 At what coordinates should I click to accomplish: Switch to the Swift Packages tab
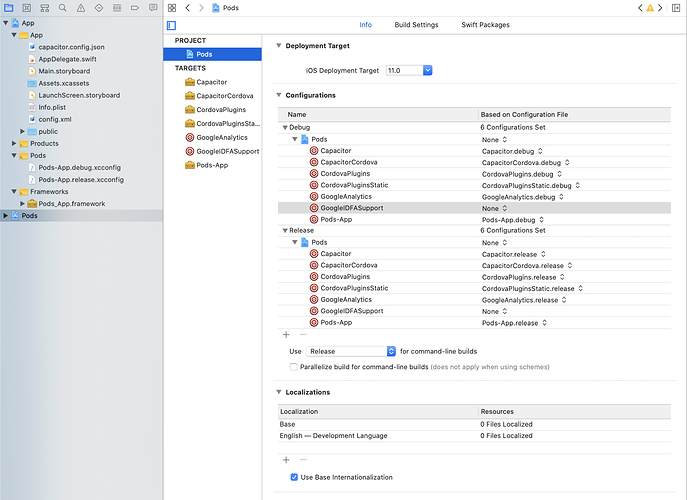pos(485,25)
